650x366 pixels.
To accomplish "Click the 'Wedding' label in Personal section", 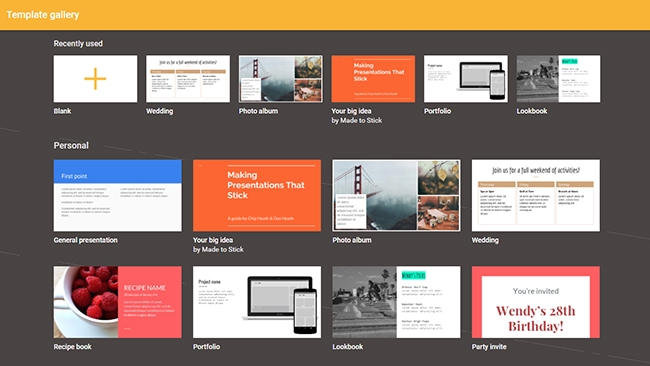I will tap(485, 240).
